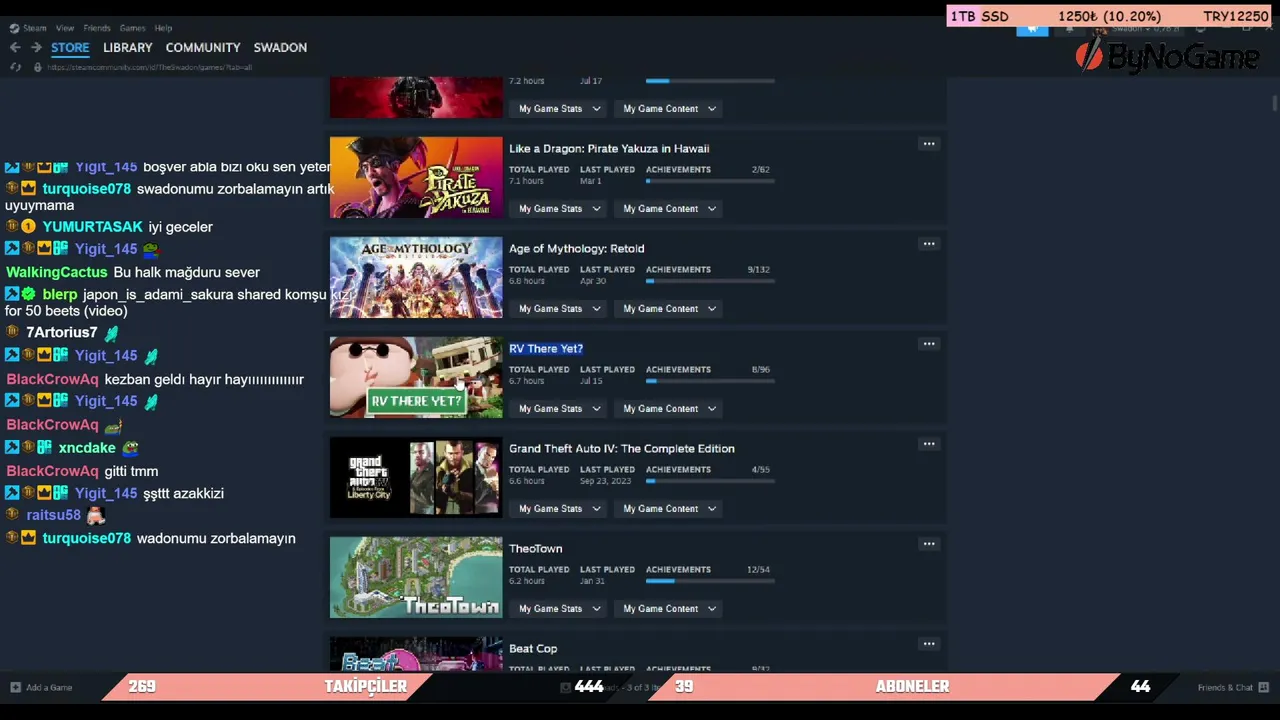Click the Friends & Chat label

coord(1225,688)
